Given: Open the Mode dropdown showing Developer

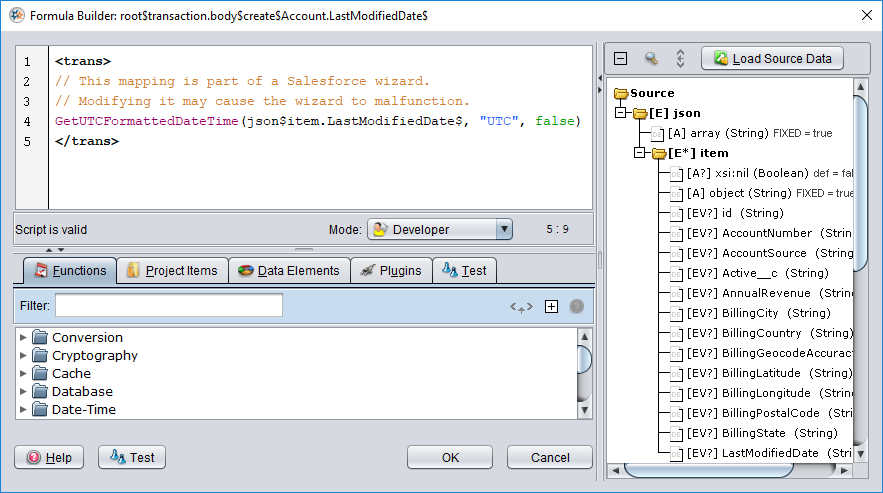Looking at the screenshot, I should coord(440,229).
